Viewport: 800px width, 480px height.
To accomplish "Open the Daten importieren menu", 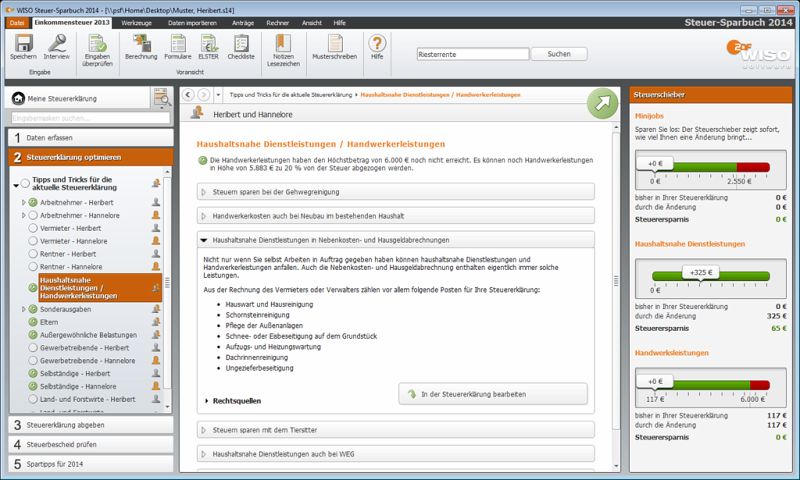I will [190, 21].
